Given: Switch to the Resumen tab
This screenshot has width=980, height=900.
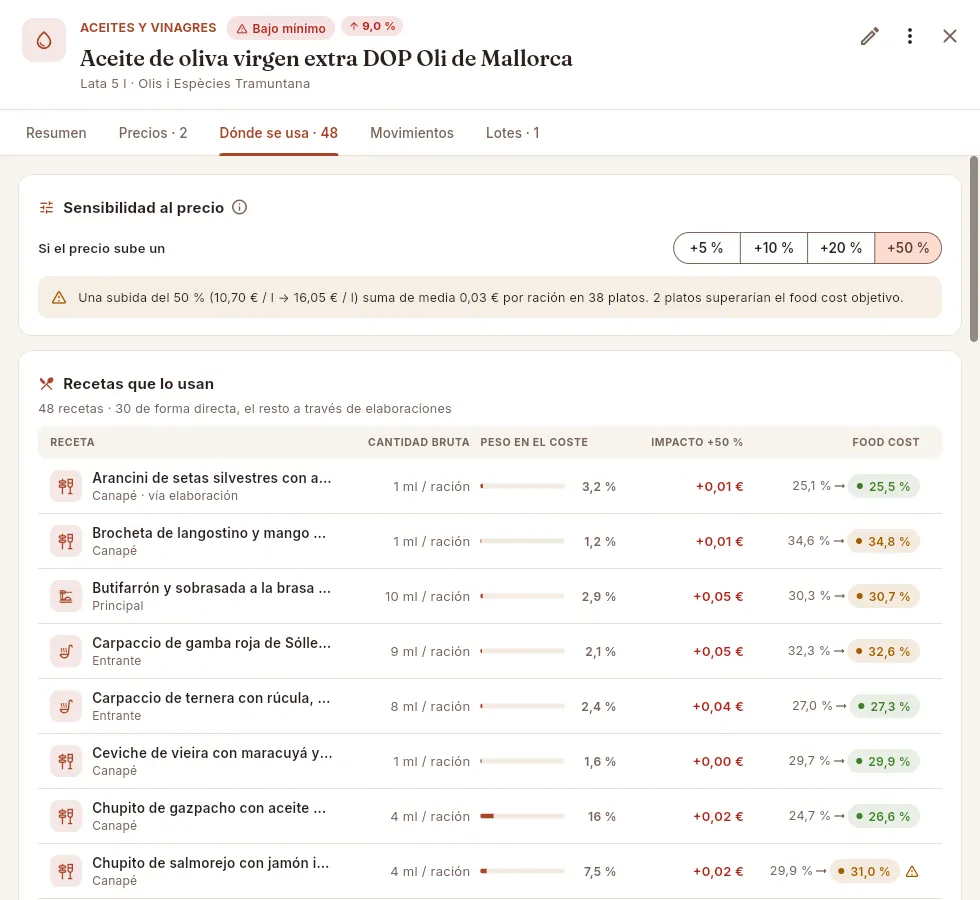Looking at the screenshot, I should 56,133.
